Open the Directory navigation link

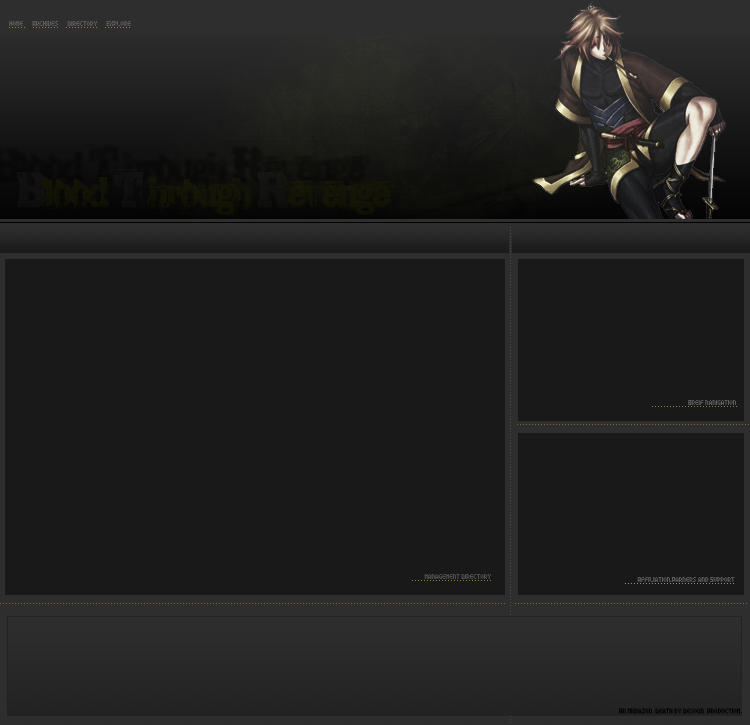pos(82,23)
